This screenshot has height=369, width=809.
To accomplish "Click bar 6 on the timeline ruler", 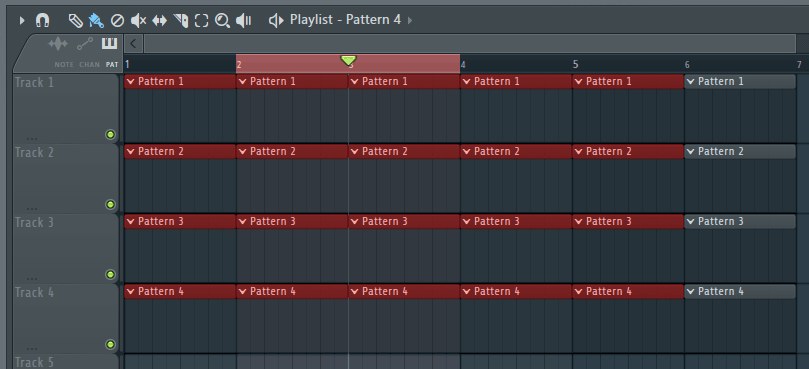I will (687, 65).
